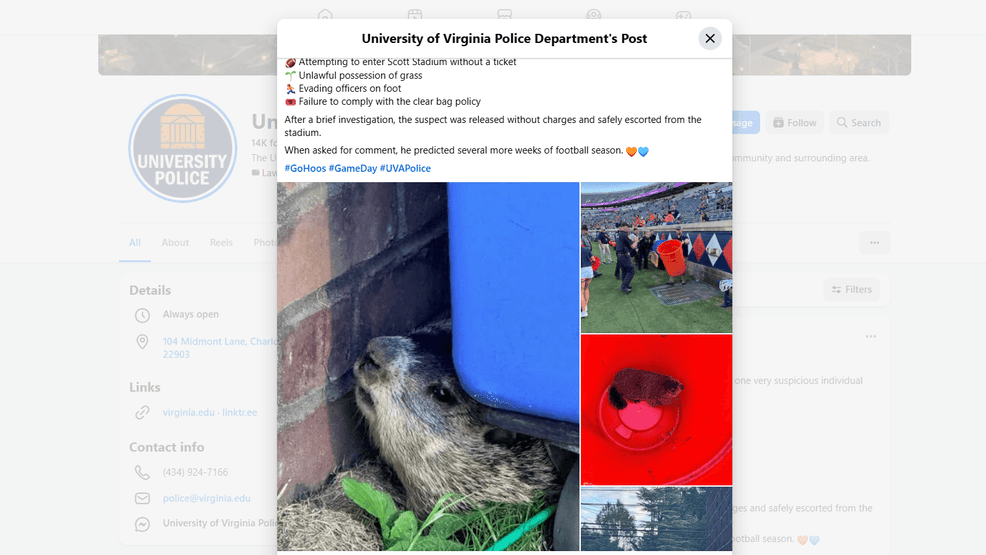Click the Search button on the page
Viewport: 986px width, 555px height.
(x=858, y=123)
